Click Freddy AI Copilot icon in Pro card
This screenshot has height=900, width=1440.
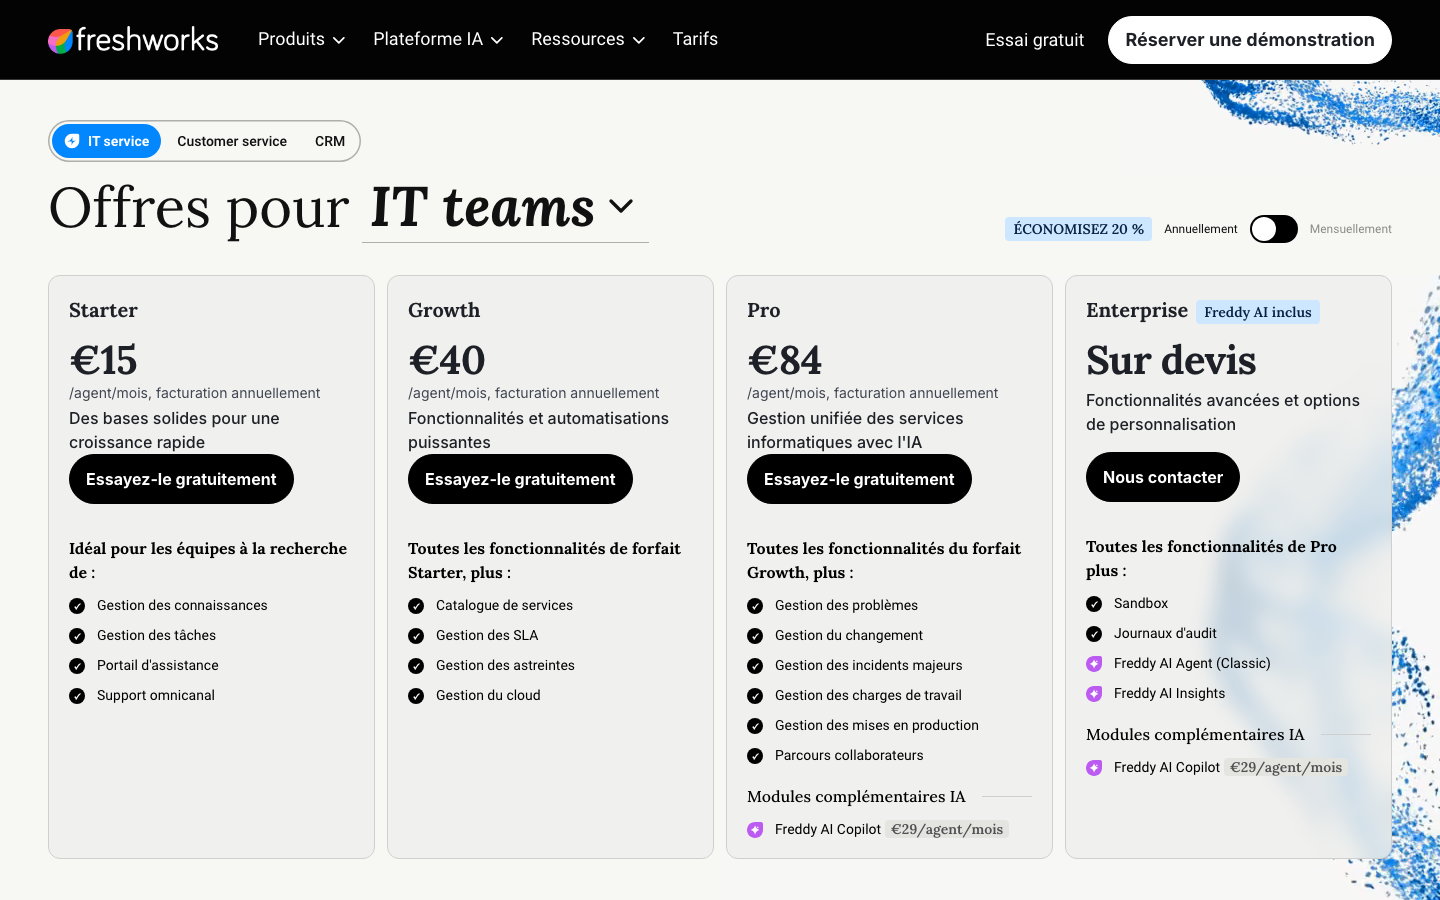[x=755, y=830]
